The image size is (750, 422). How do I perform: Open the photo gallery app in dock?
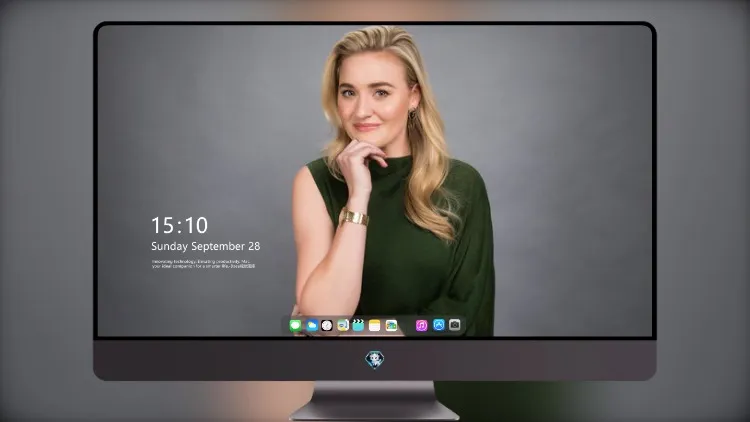[391, 325]
